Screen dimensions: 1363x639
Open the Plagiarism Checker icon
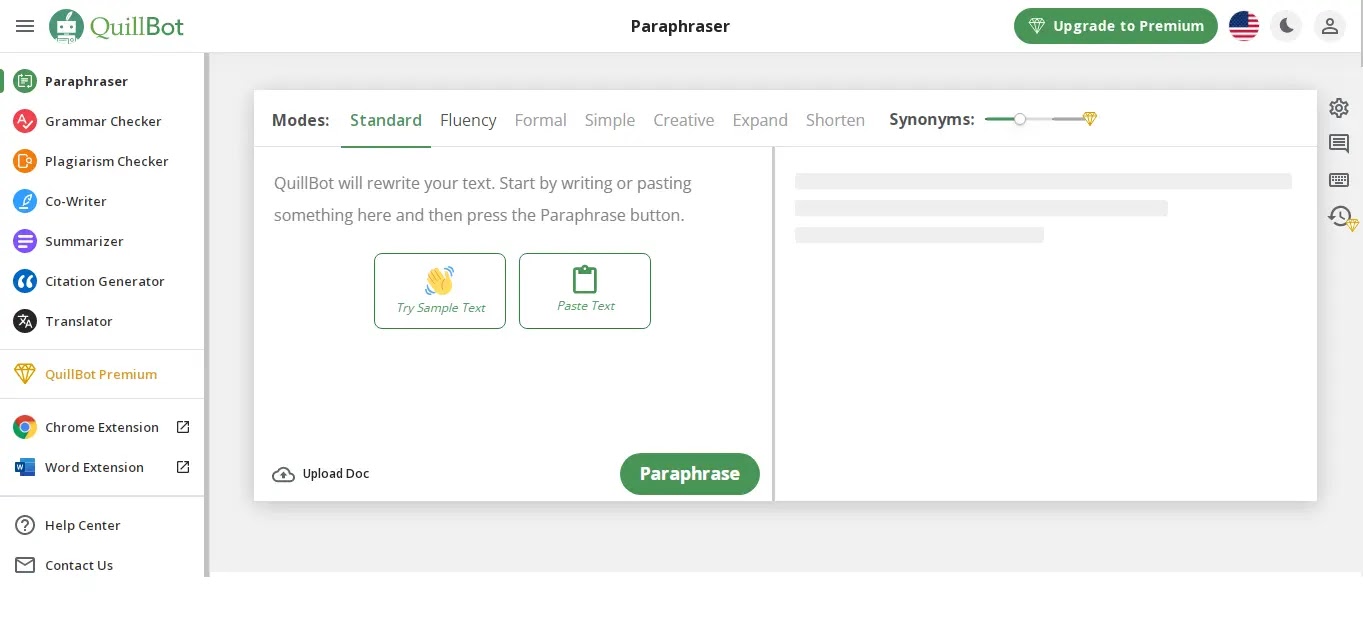pyautogui.click(x=25, y=161)
